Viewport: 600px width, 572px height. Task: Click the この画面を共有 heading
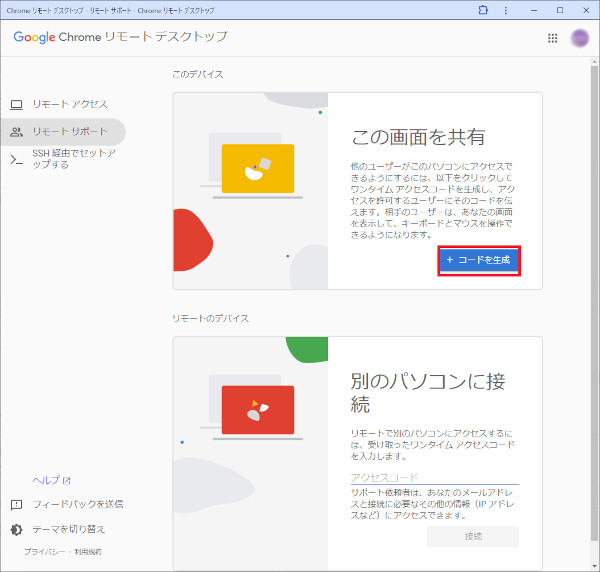click(x=418, y=137)
